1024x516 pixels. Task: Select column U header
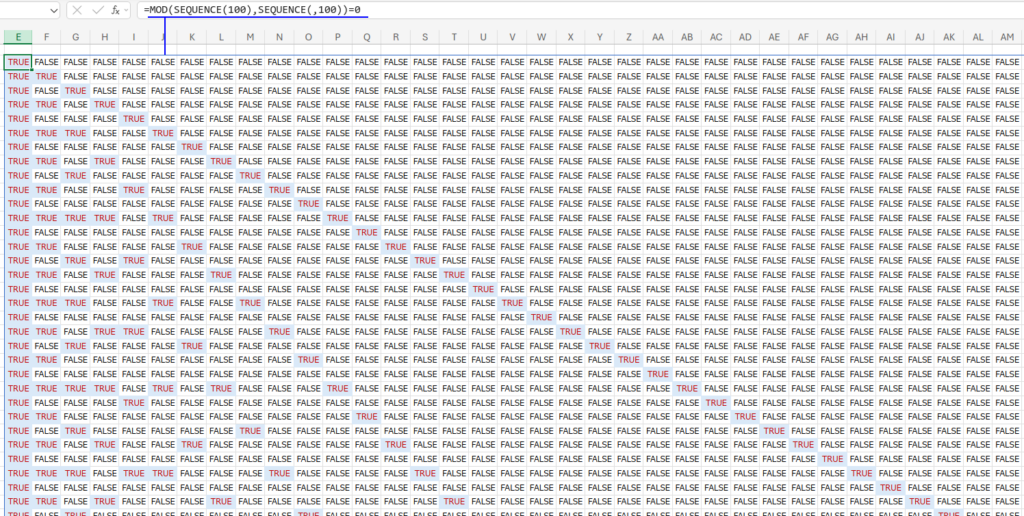pyautogui.click(x=483, y=37)
